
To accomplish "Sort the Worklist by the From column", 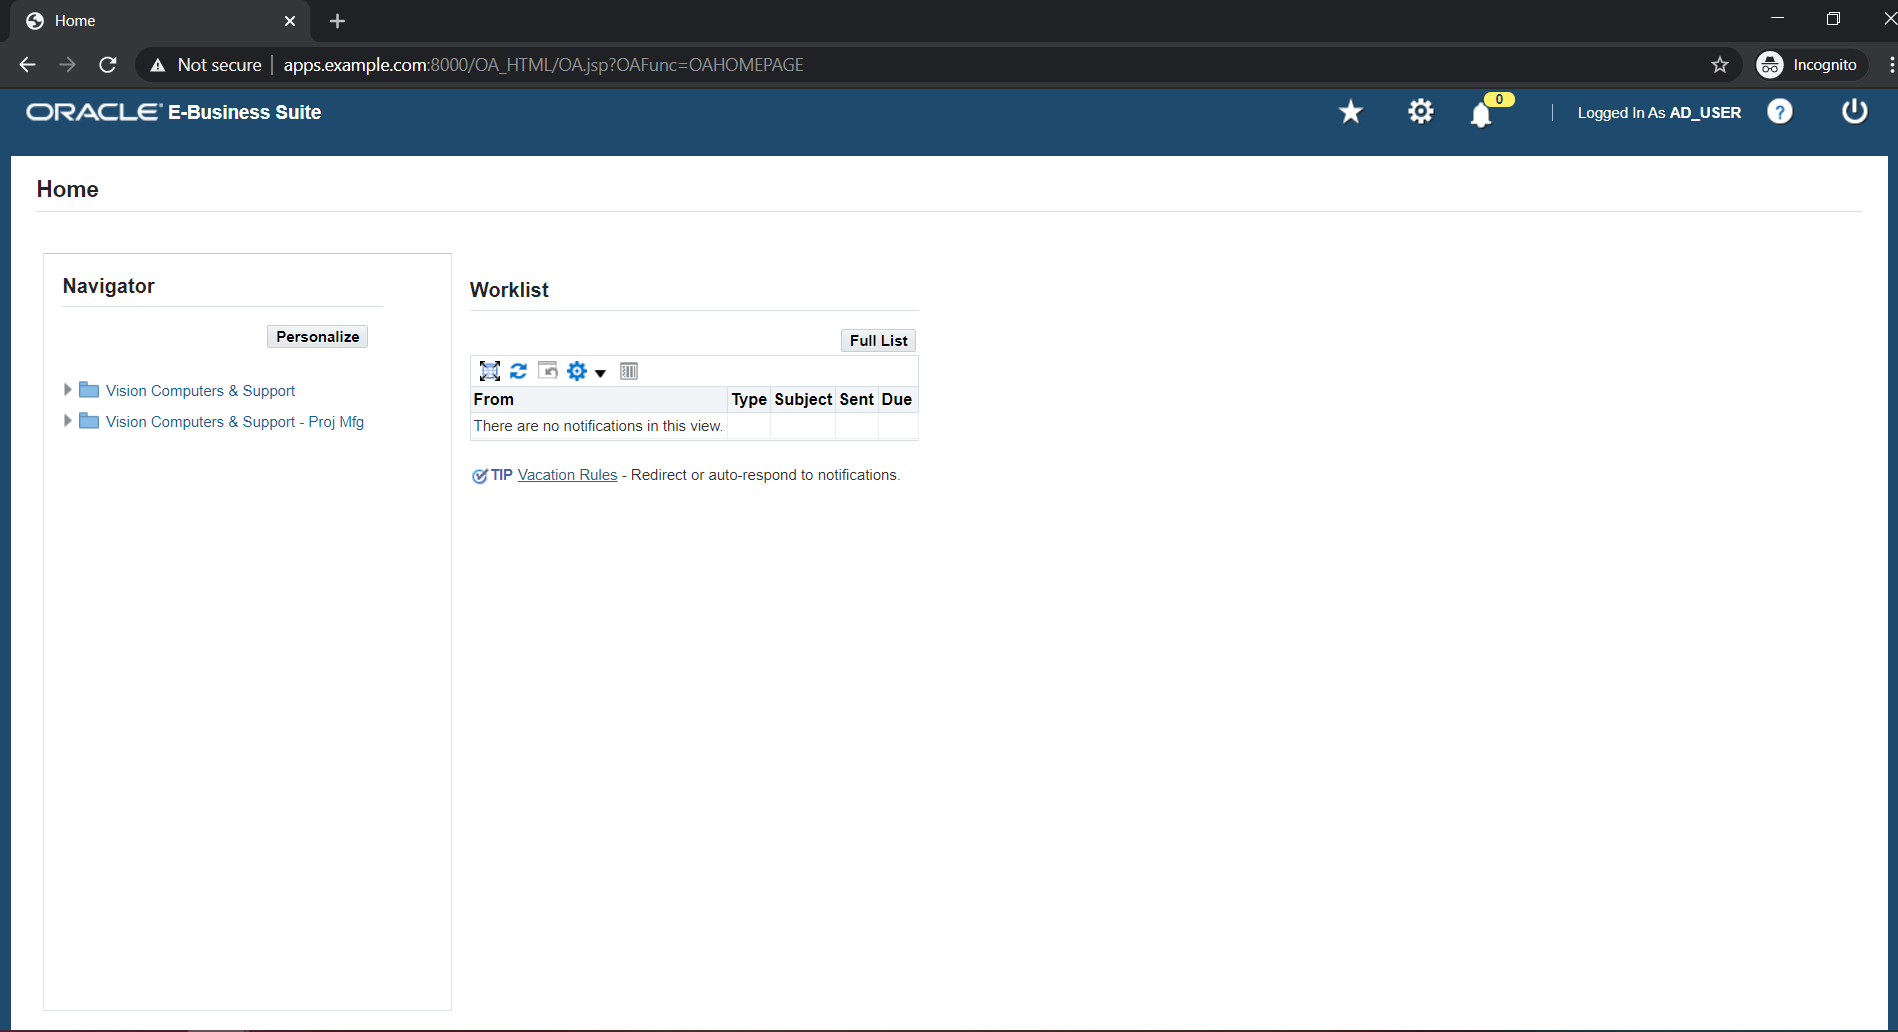I will coord(493,399).
